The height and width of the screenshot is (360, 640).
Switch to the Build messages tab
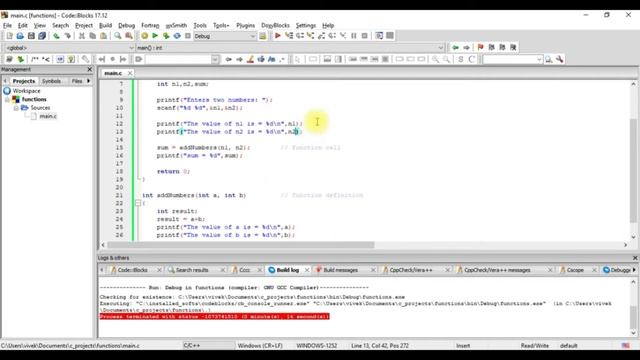click(340, 270)
